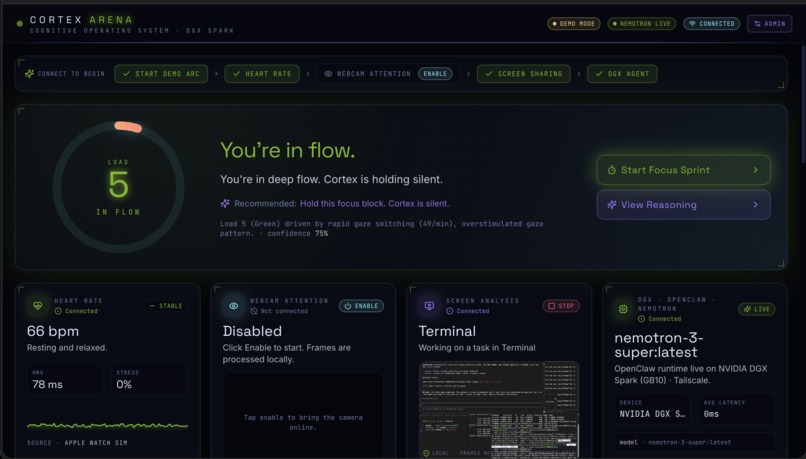Enable webcam attention in the setup steps bar
Image resolution: width=806 pixels, height=459 pixels.
coord(435,74)
